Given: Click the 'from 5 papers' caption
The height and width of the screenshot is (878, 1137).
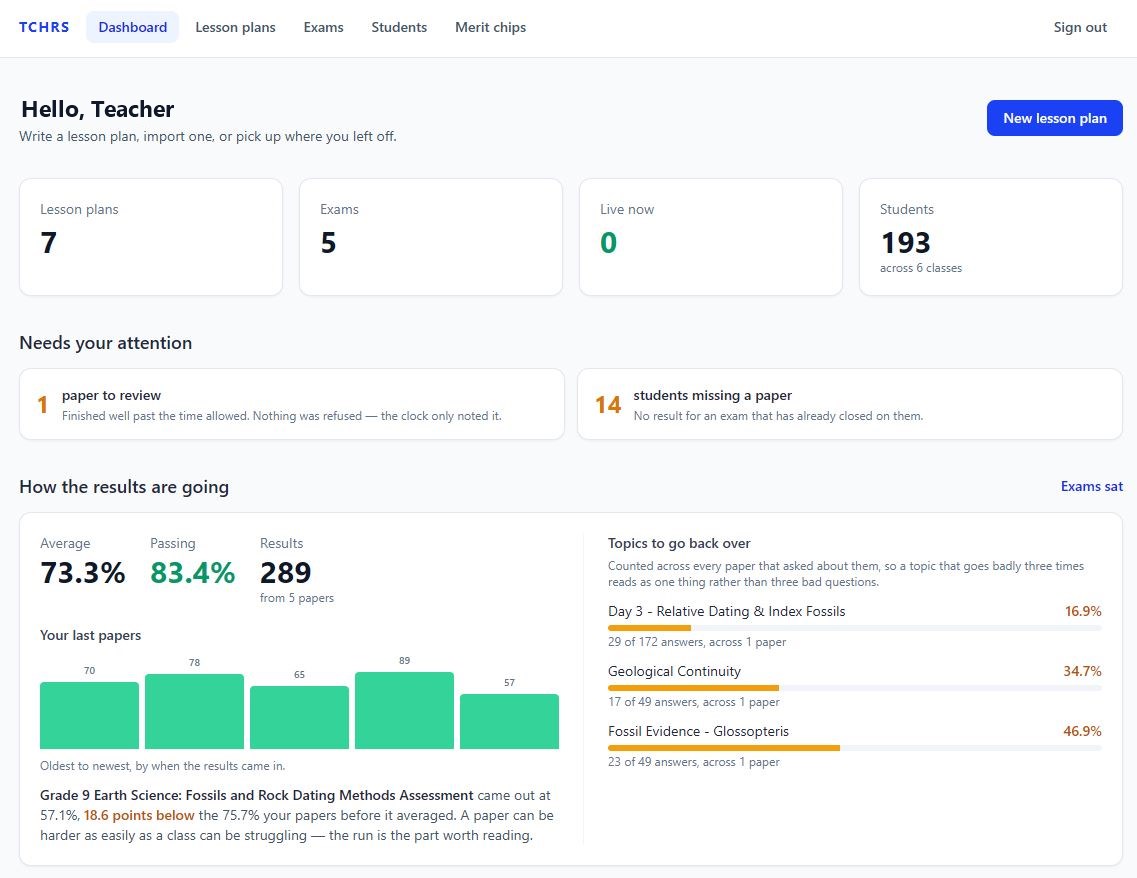Looking at the screenshot, I should (297, 598).
